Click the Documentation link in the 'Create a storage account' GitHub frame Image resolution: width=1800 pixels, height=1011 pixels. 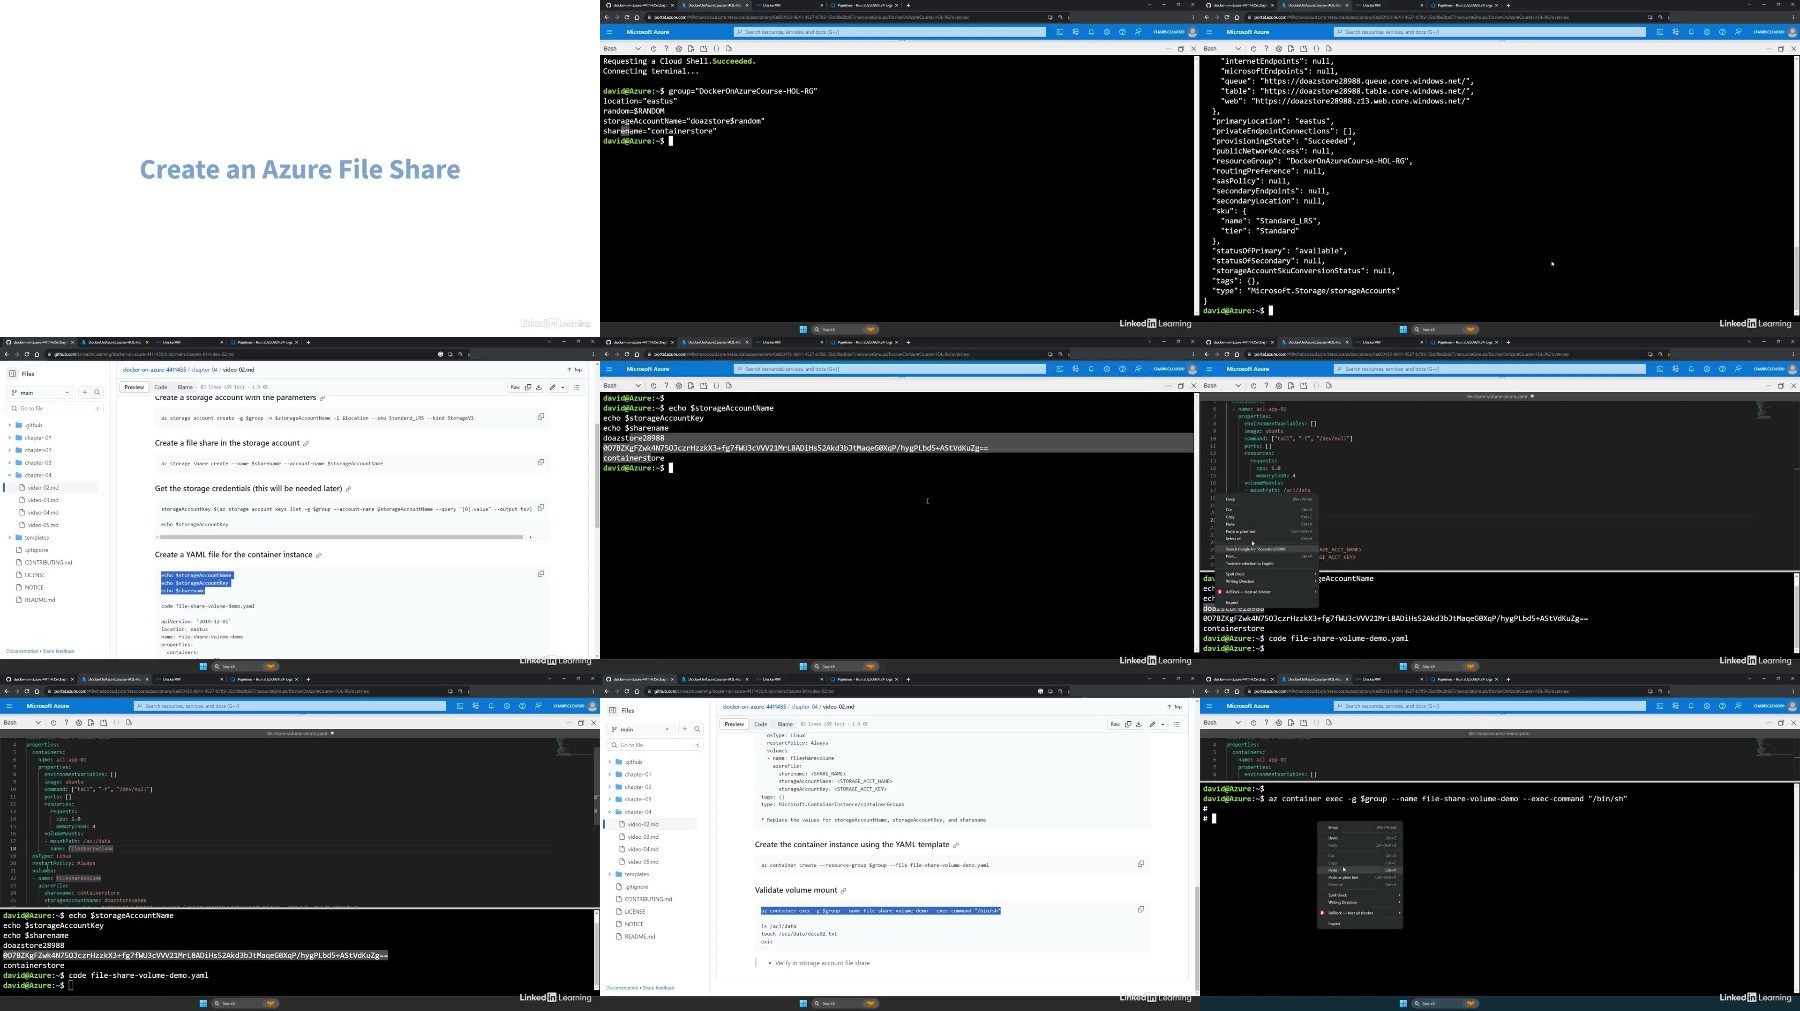pos(22,651)
